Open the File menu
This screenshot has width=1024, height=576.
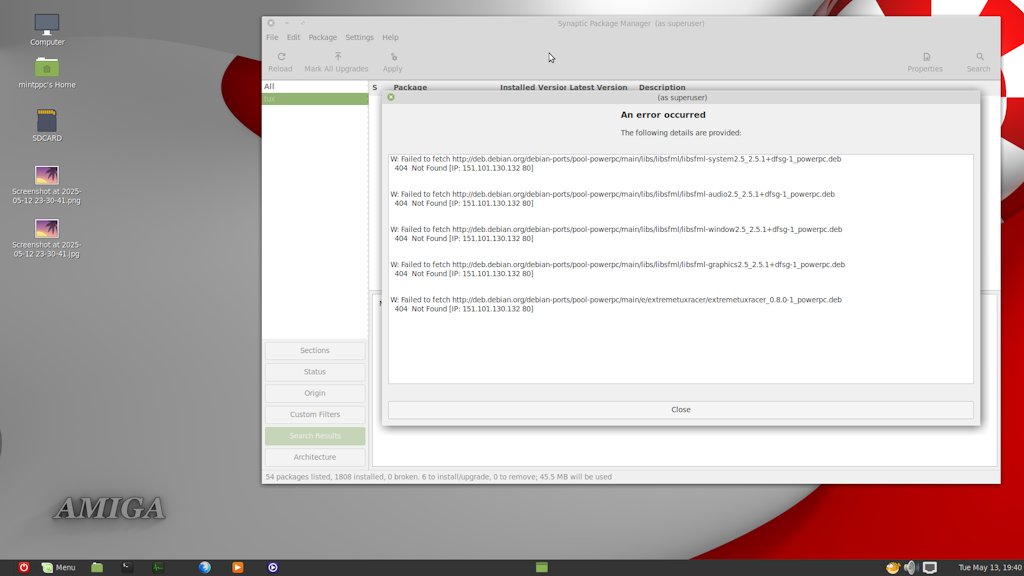click(272, 38)
